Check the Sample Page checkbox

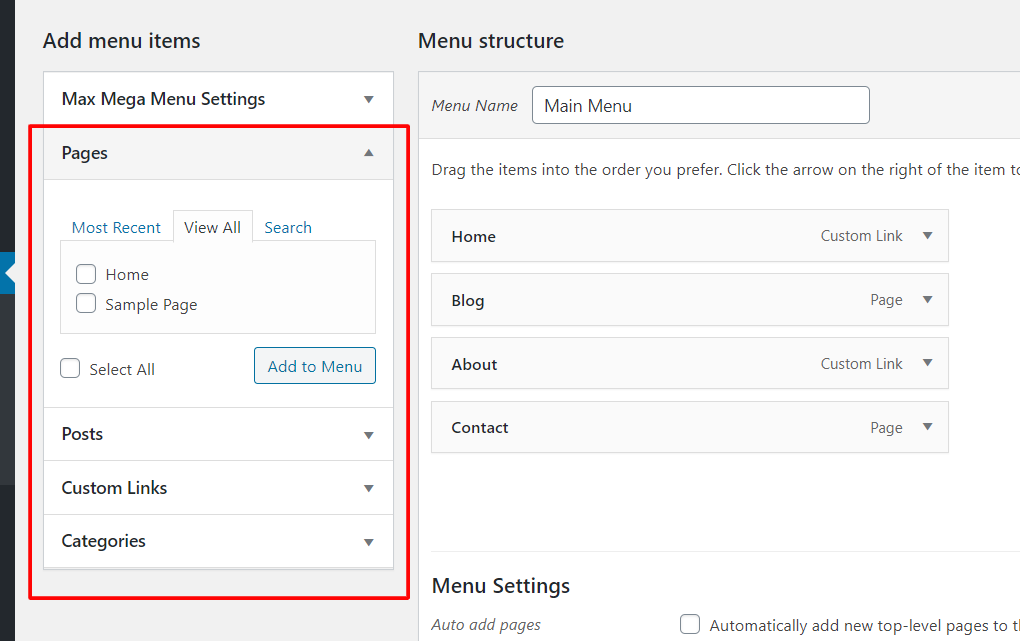[86, 303]
